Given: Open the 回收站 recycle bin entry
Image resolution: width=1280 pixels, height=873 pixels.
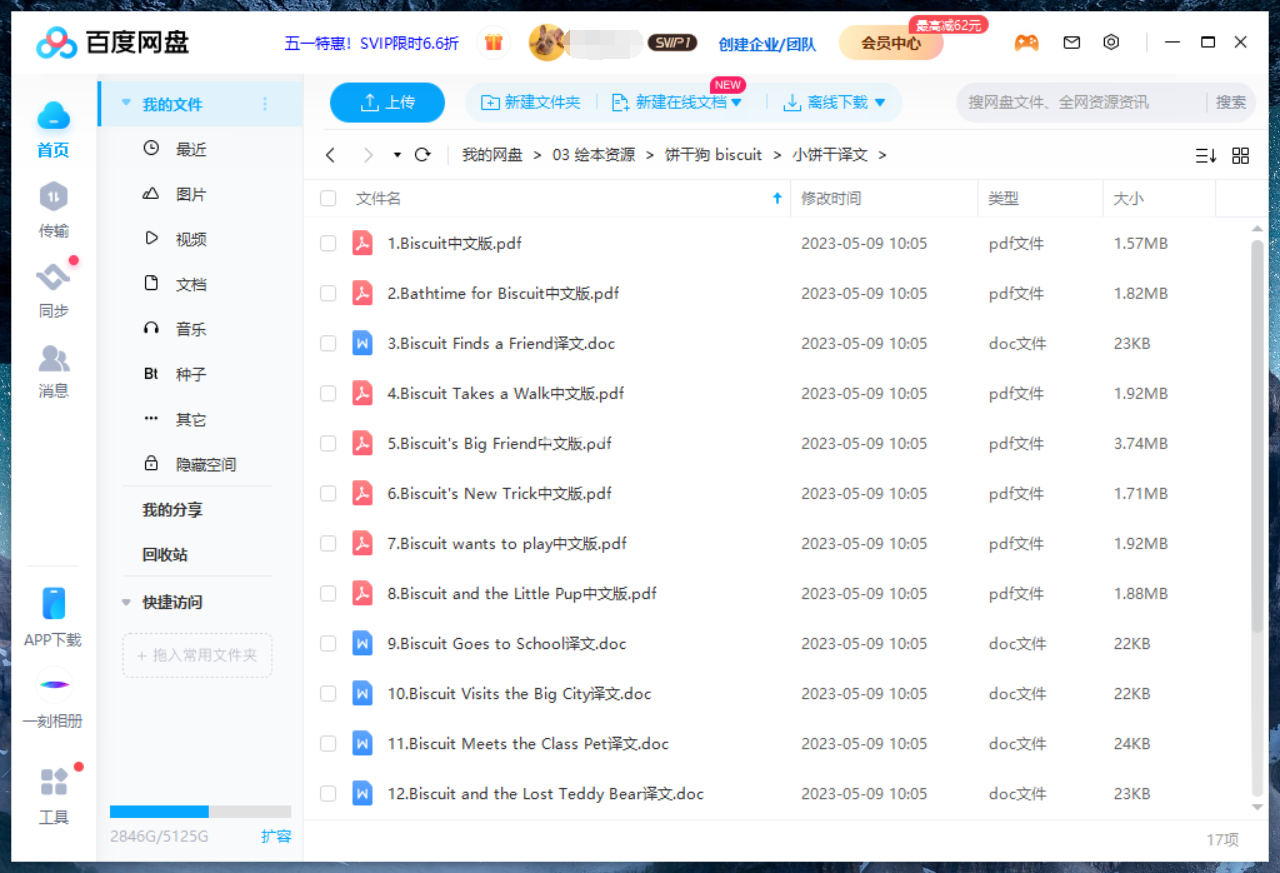Looking at the screenshot, I should point(166,555).
